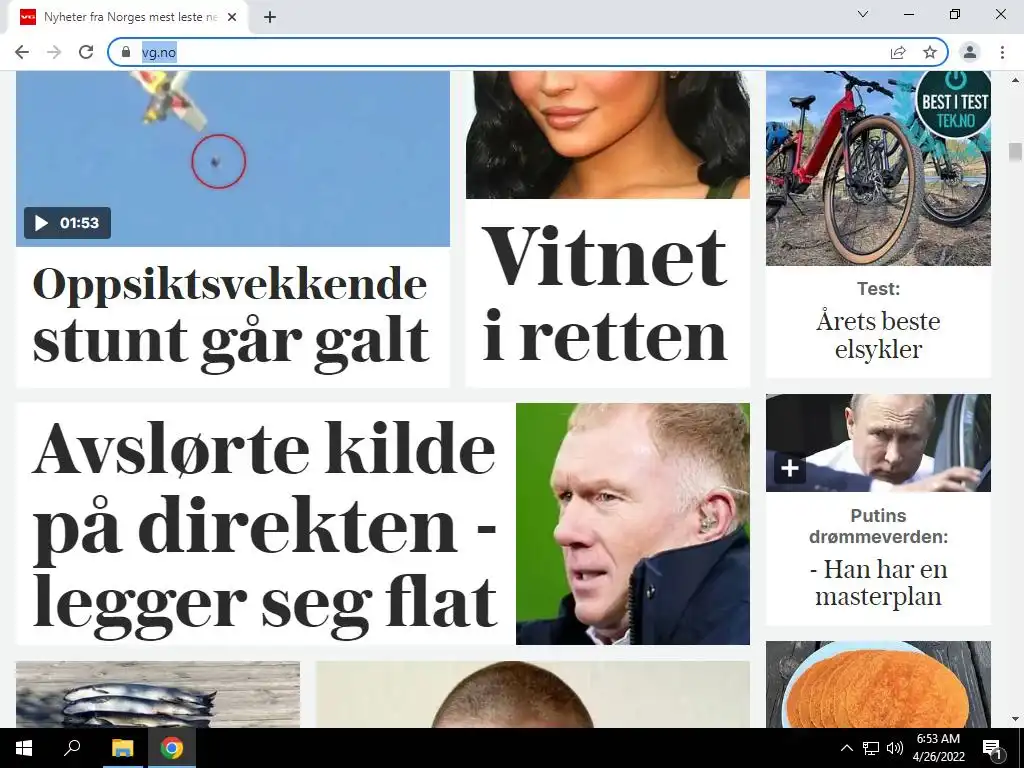This screenshot has height=768, width=1024.
Task: Open the Chrome profile avatar
Action: tap(970, 52)
